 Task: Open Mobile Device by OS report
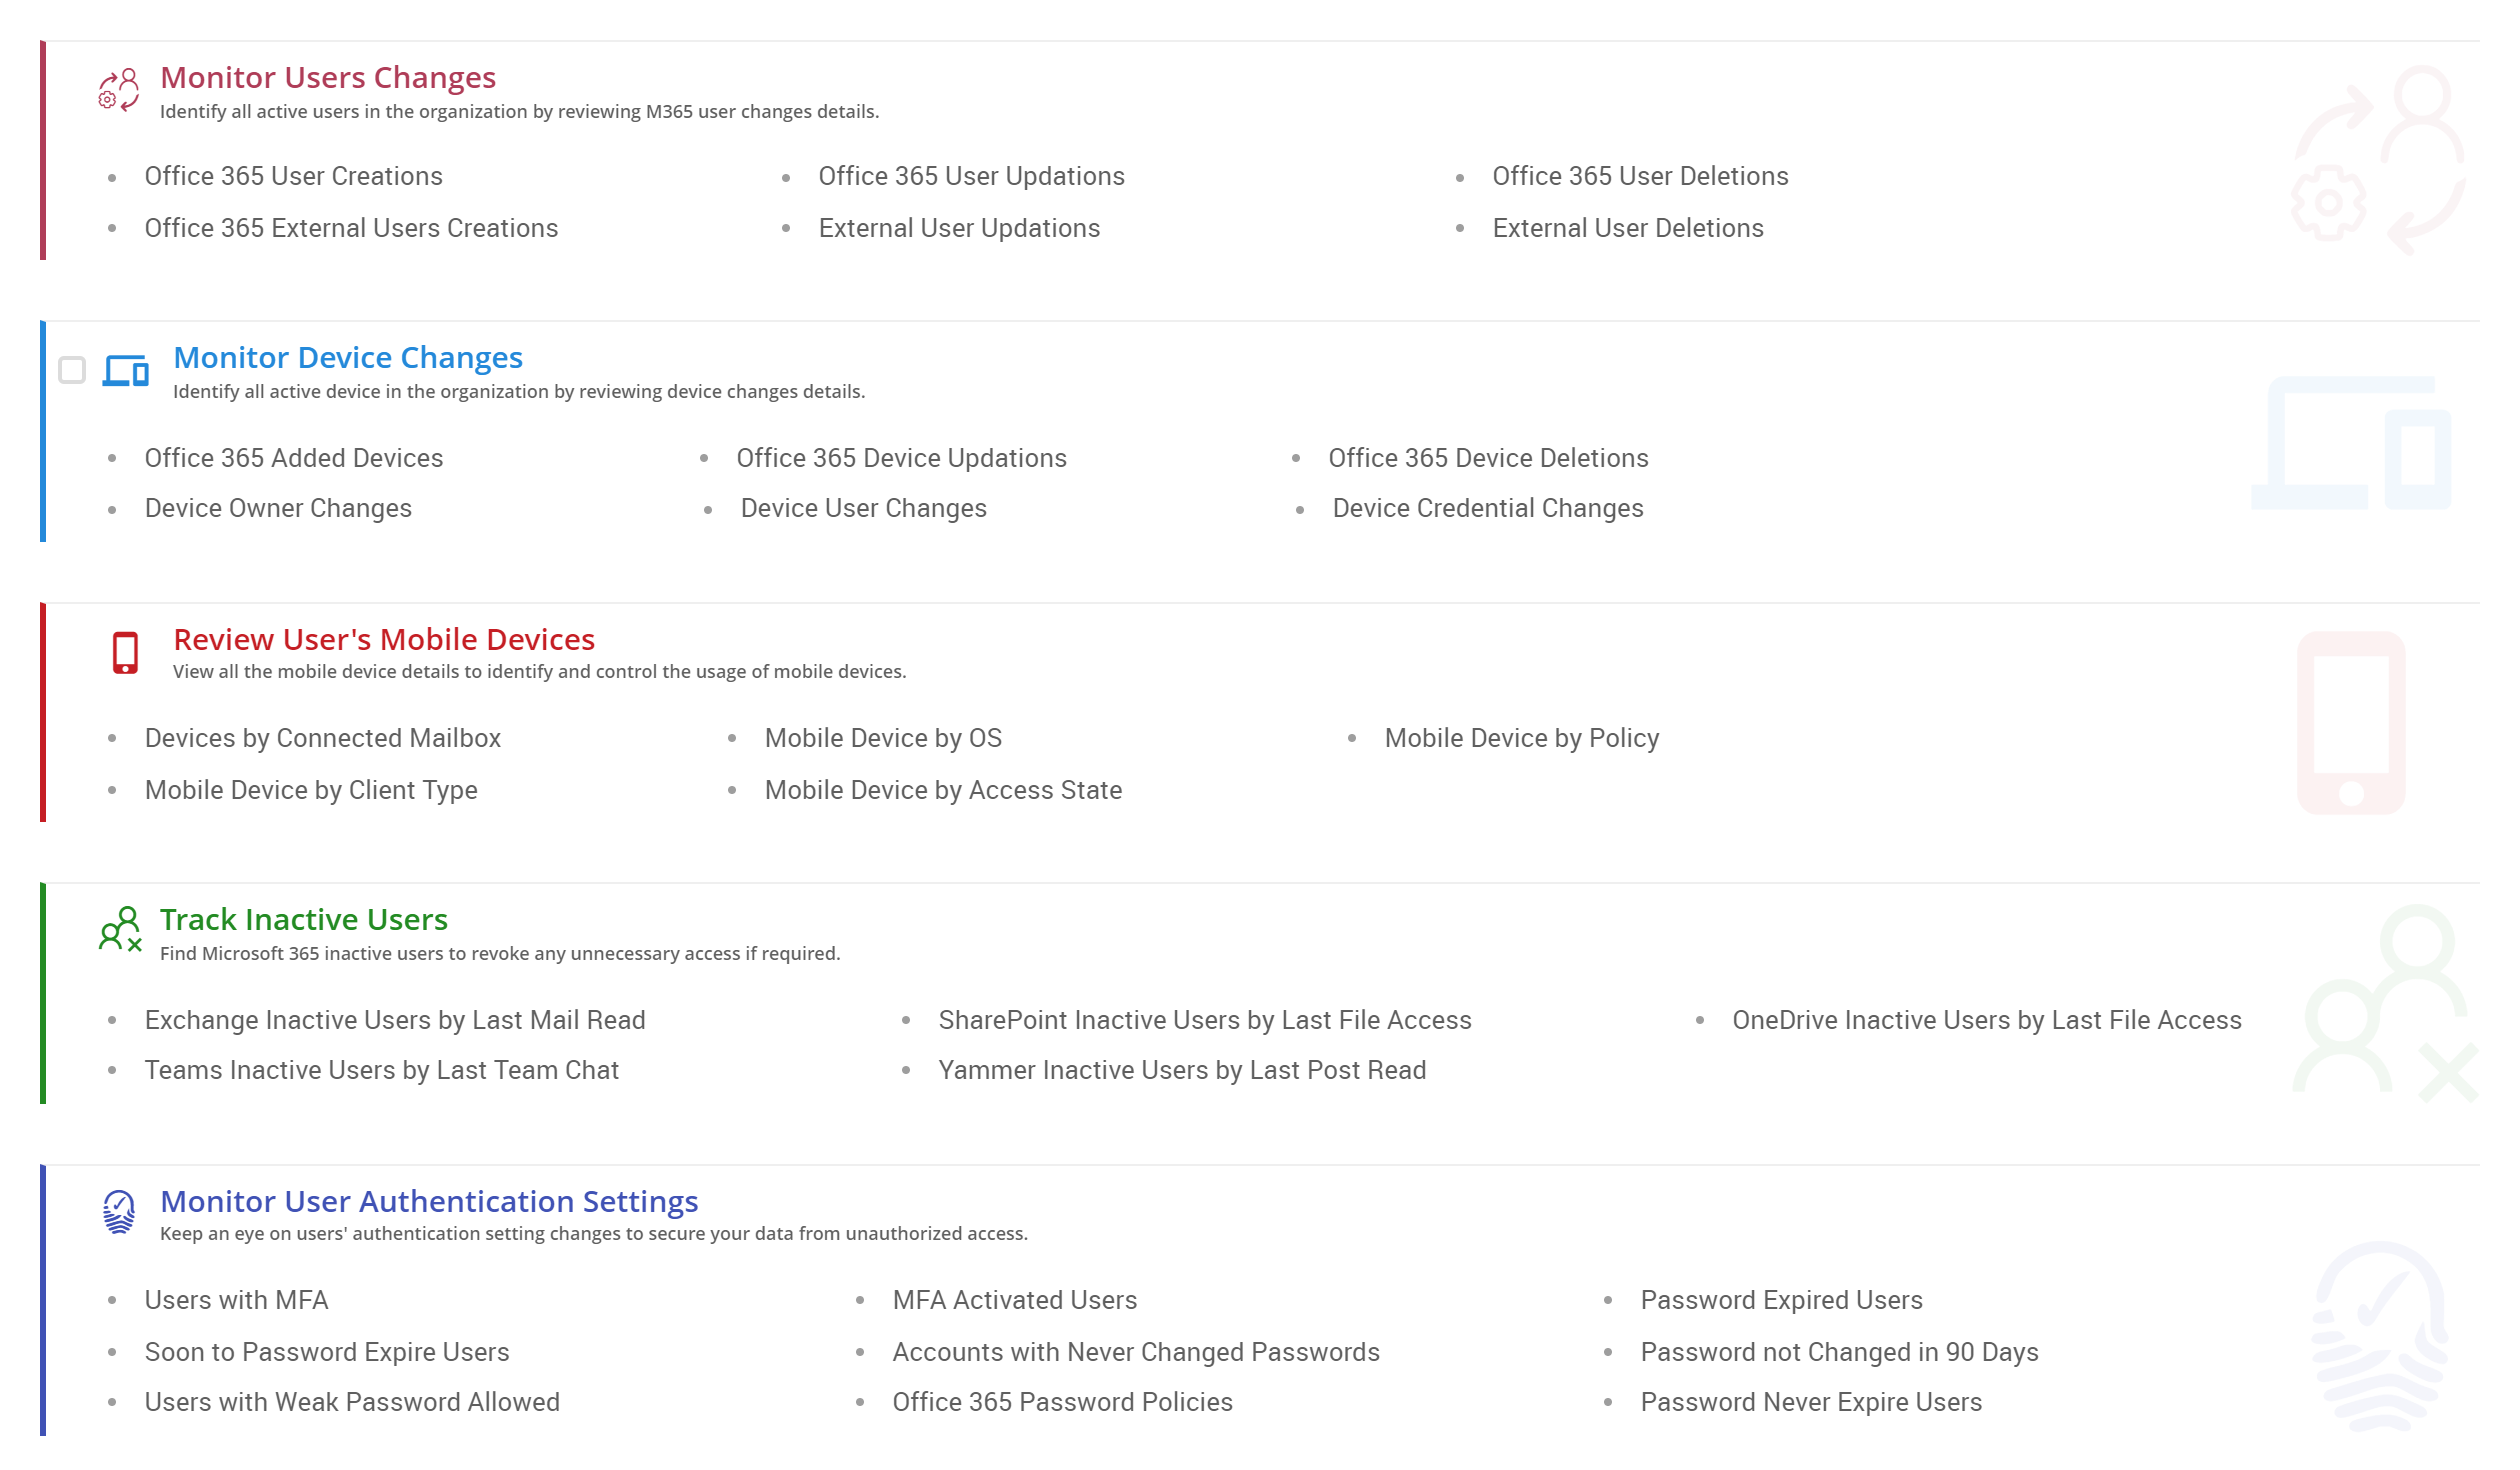pyautogui.click(x=884, y=737)
